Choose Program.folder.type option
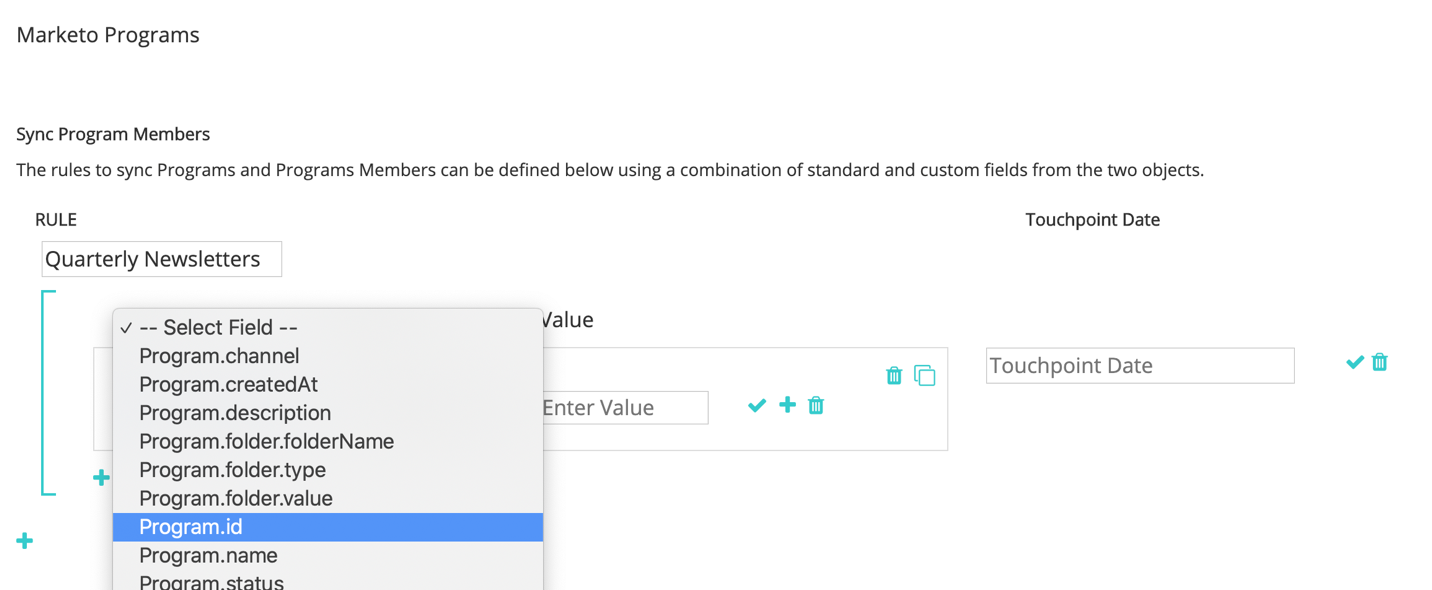Viewport: 1432px width, 590px height. click(232, 470)
